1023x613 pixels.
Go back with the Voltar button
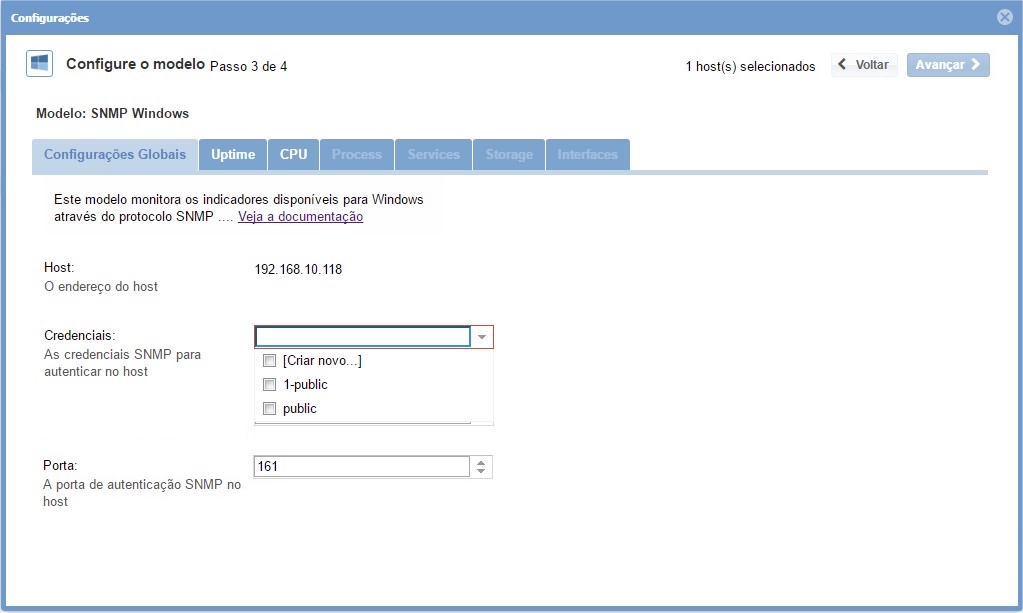[864, 65]
